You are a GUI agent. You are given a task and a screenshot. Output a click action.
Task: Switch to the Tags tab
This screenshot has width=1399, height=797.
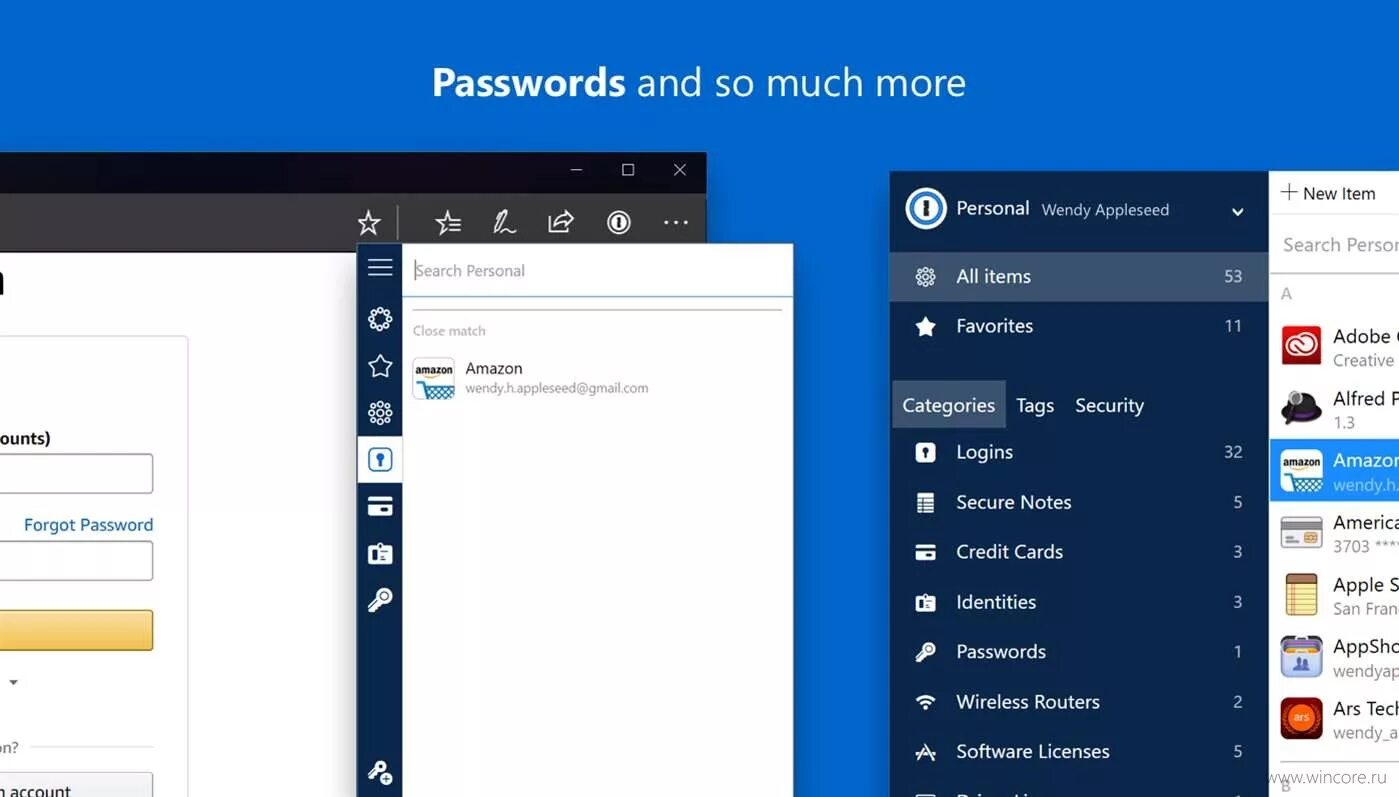tap(1034, 405)
